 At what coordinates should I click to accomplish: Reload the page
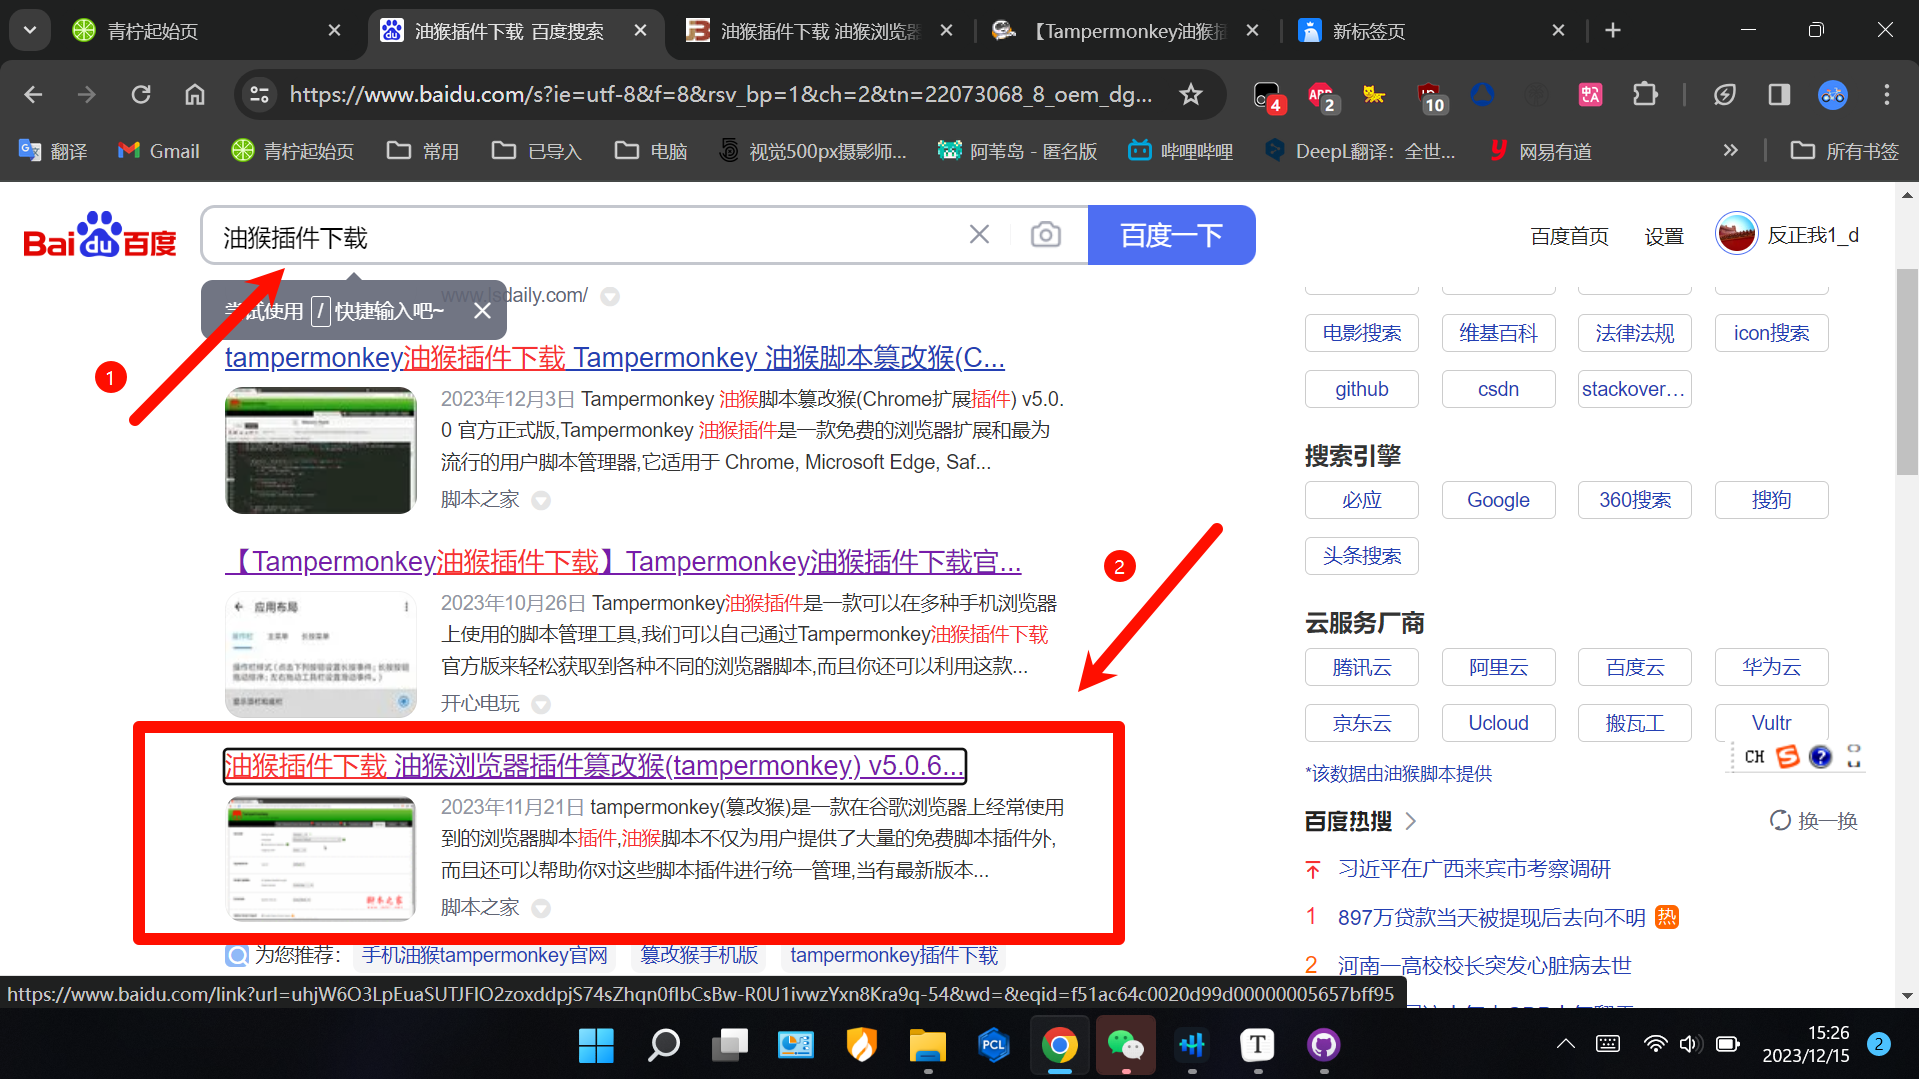pos(141,95)
